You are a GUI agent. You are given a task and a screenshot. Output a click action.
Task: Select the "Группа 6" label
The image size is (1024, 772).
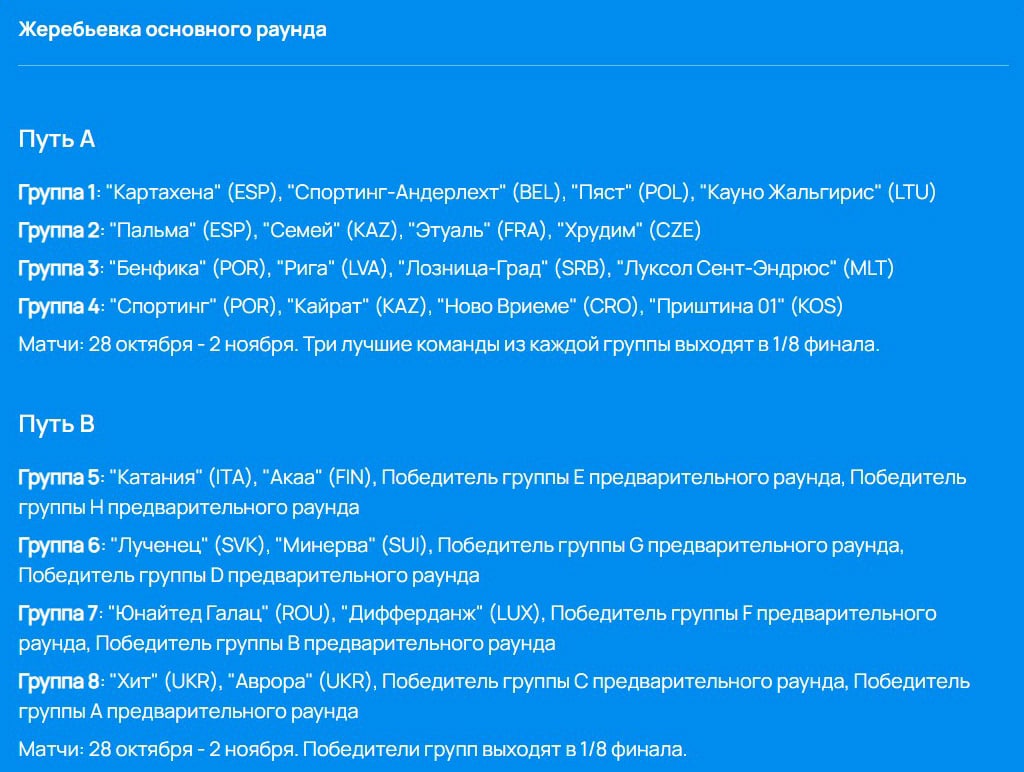click(x=59, y=545)
